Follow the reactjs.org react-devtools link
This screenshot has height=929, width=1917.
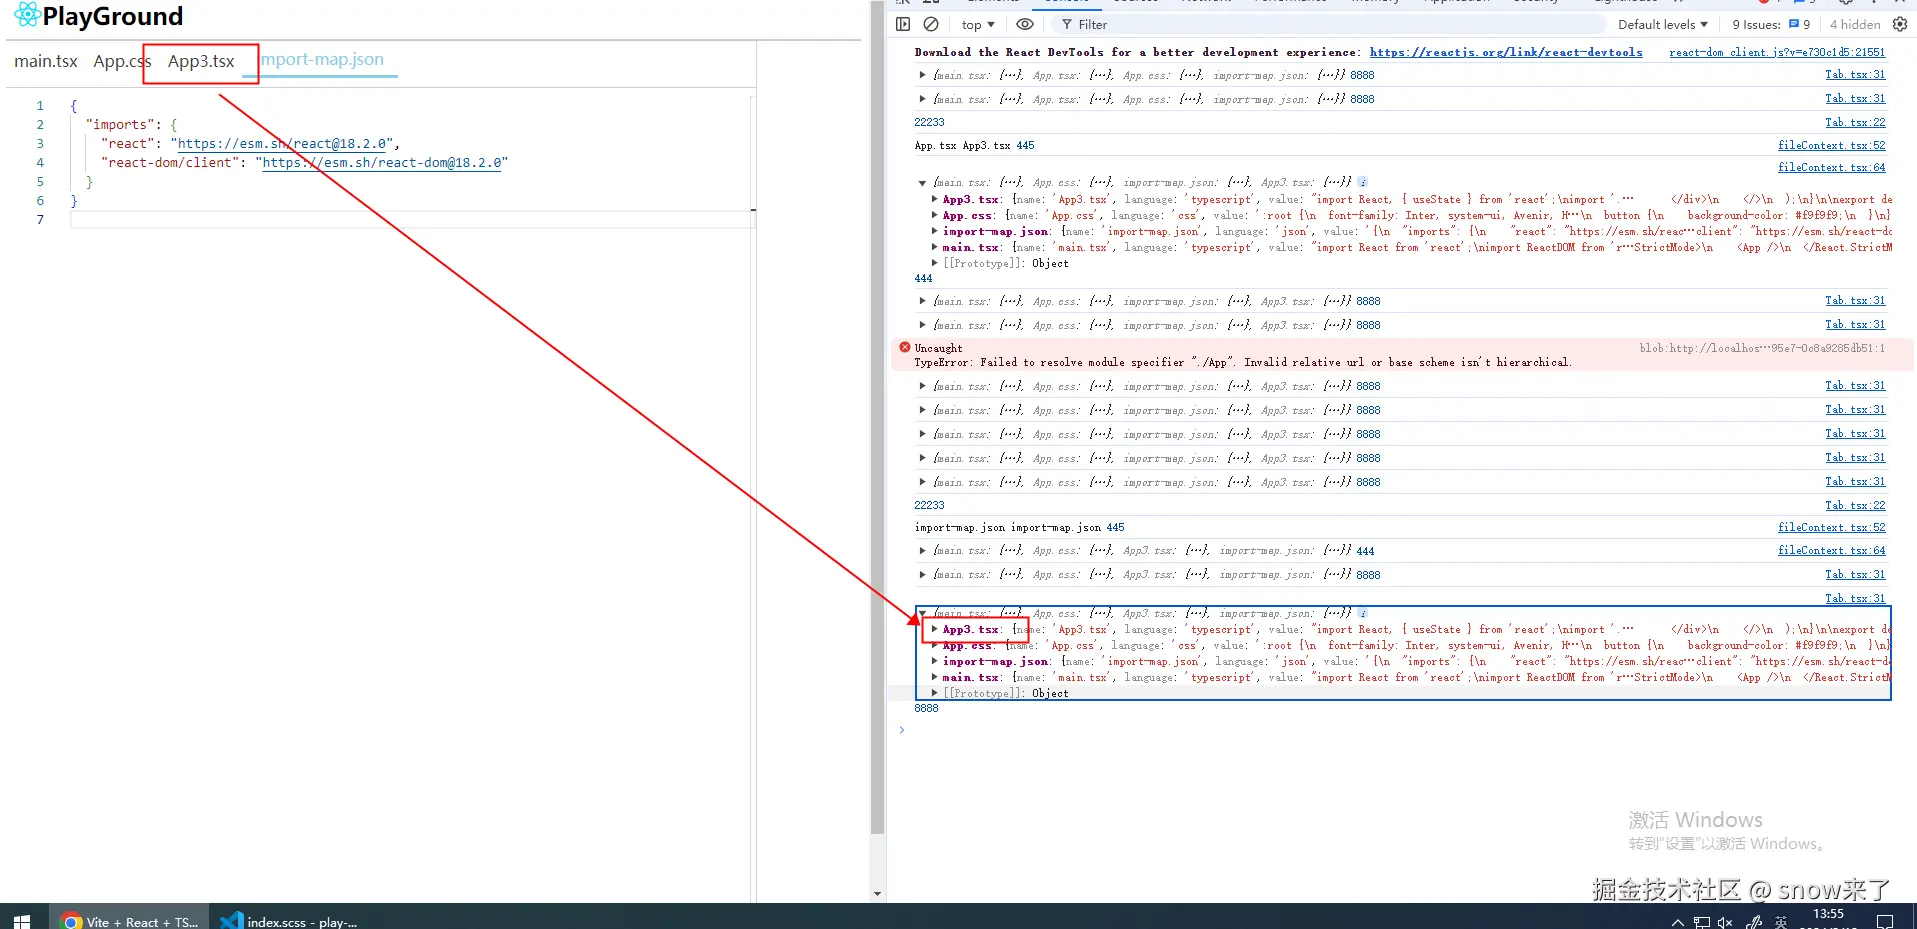pyautogui.click(x=1506, y=52)
